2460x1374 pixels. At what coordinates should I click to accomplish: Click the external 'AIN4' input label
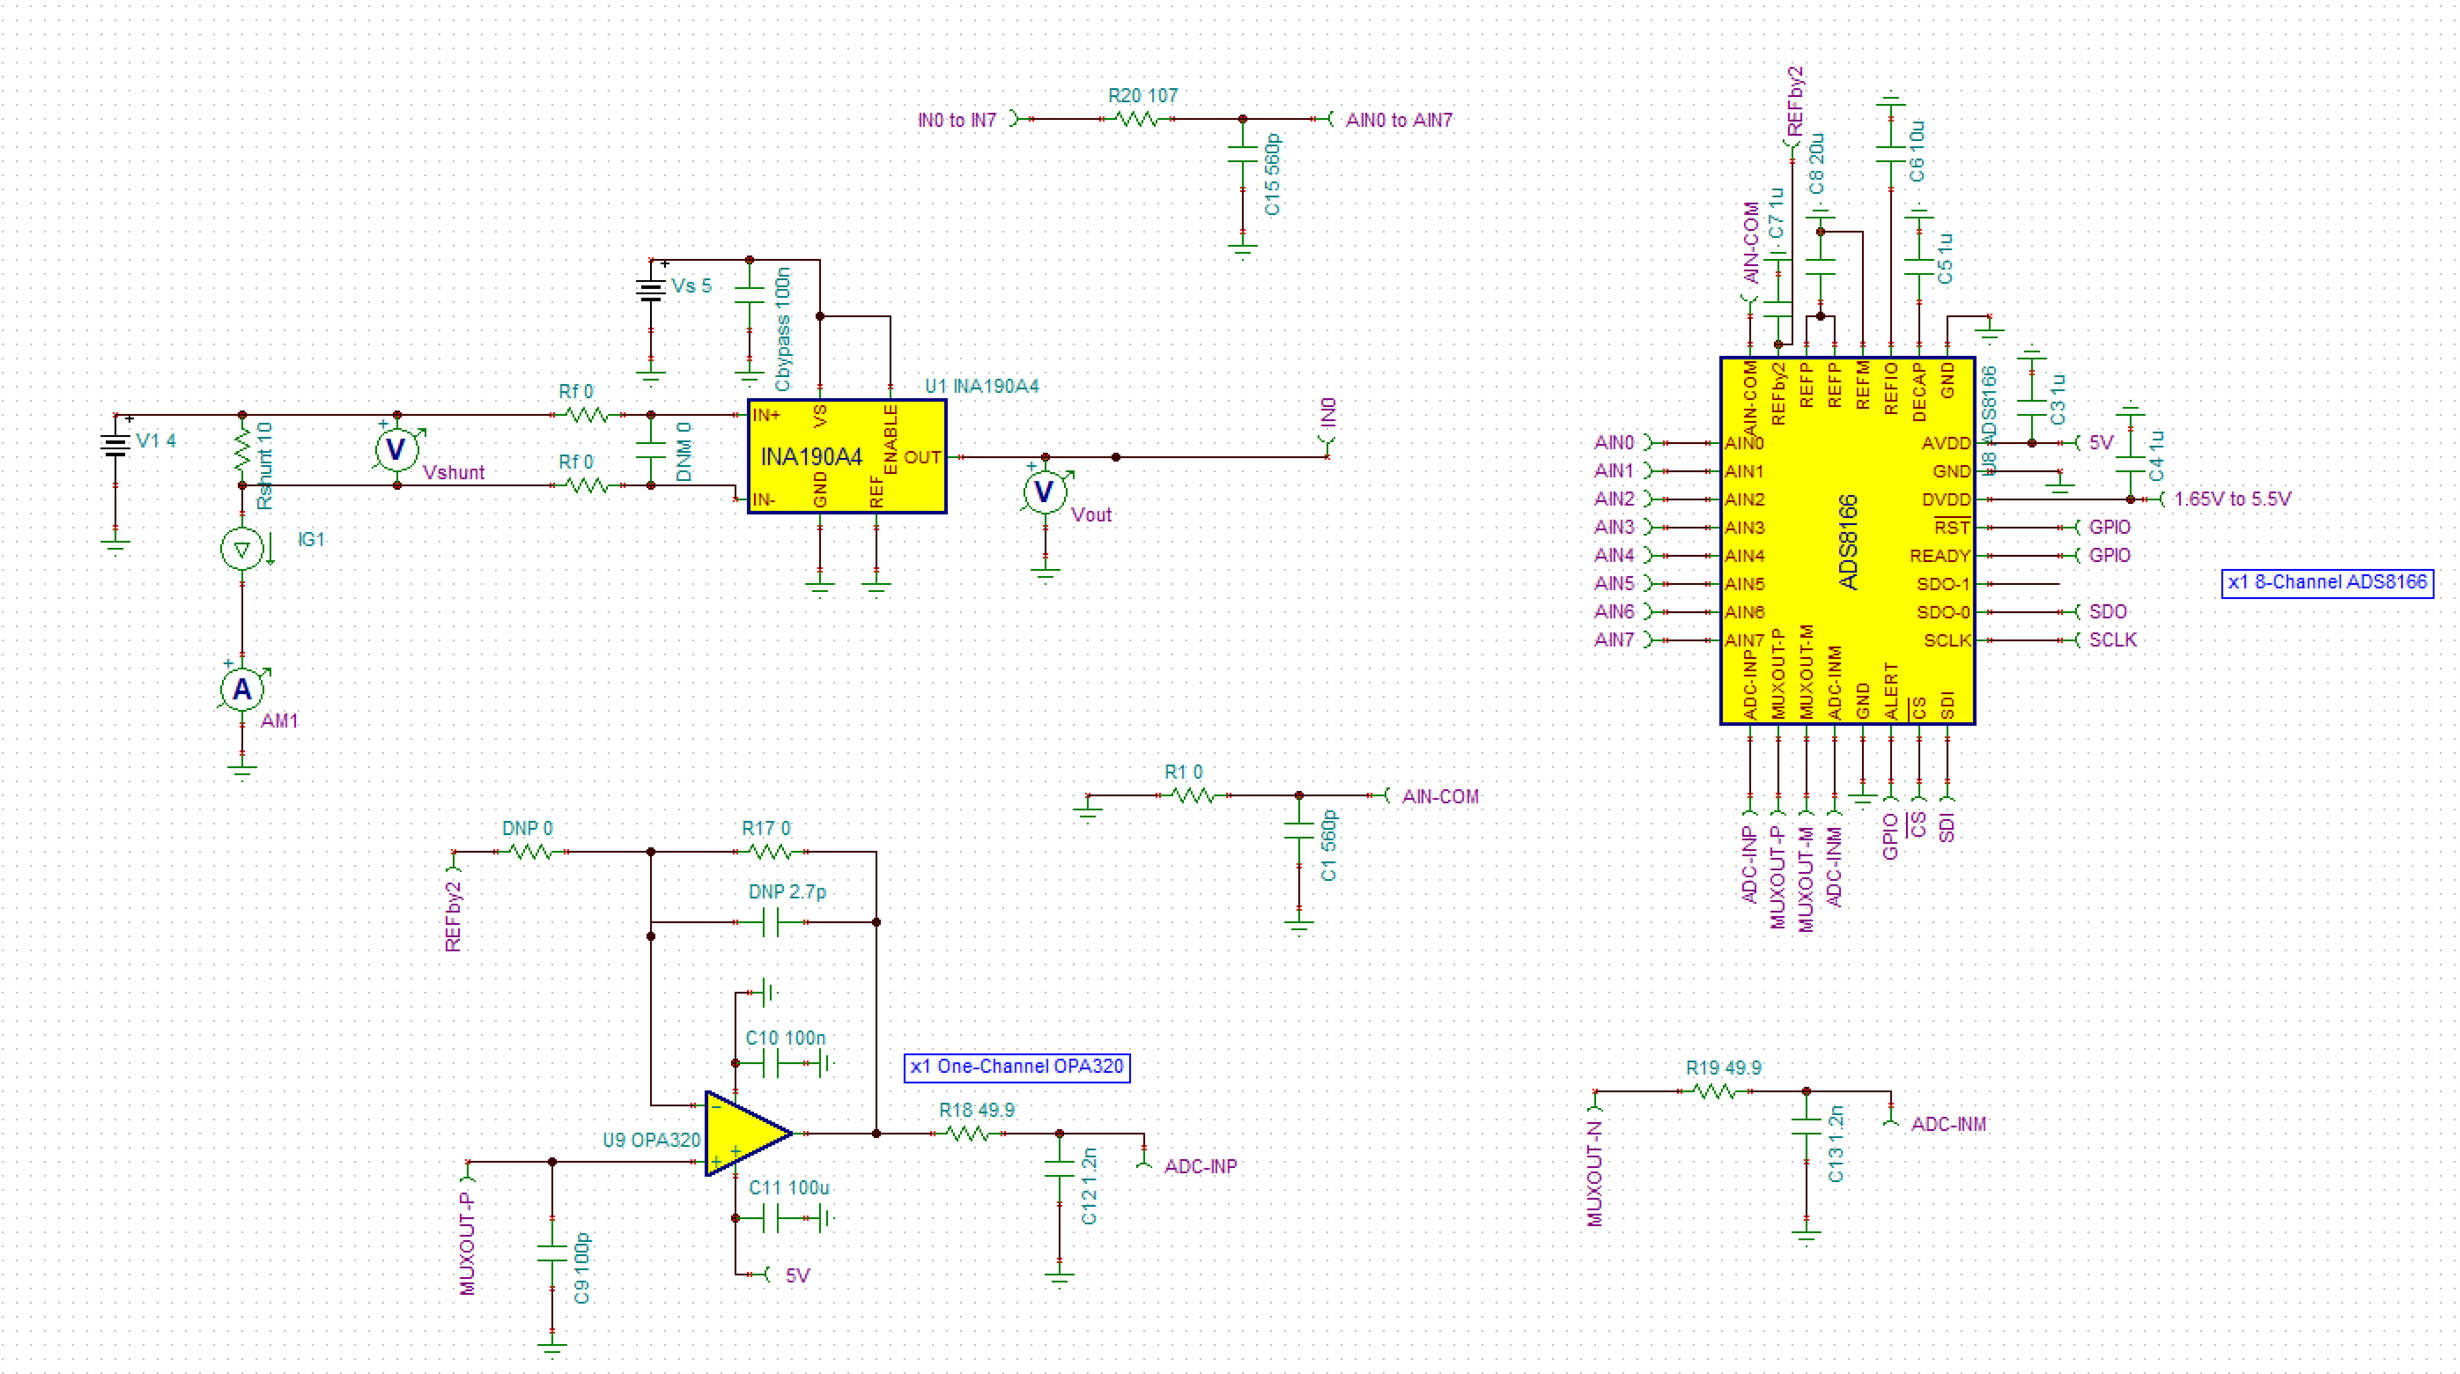(1614, 555)
